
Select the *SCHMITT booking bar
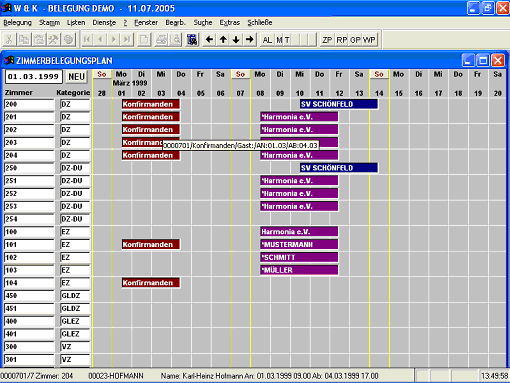point(299,257)
